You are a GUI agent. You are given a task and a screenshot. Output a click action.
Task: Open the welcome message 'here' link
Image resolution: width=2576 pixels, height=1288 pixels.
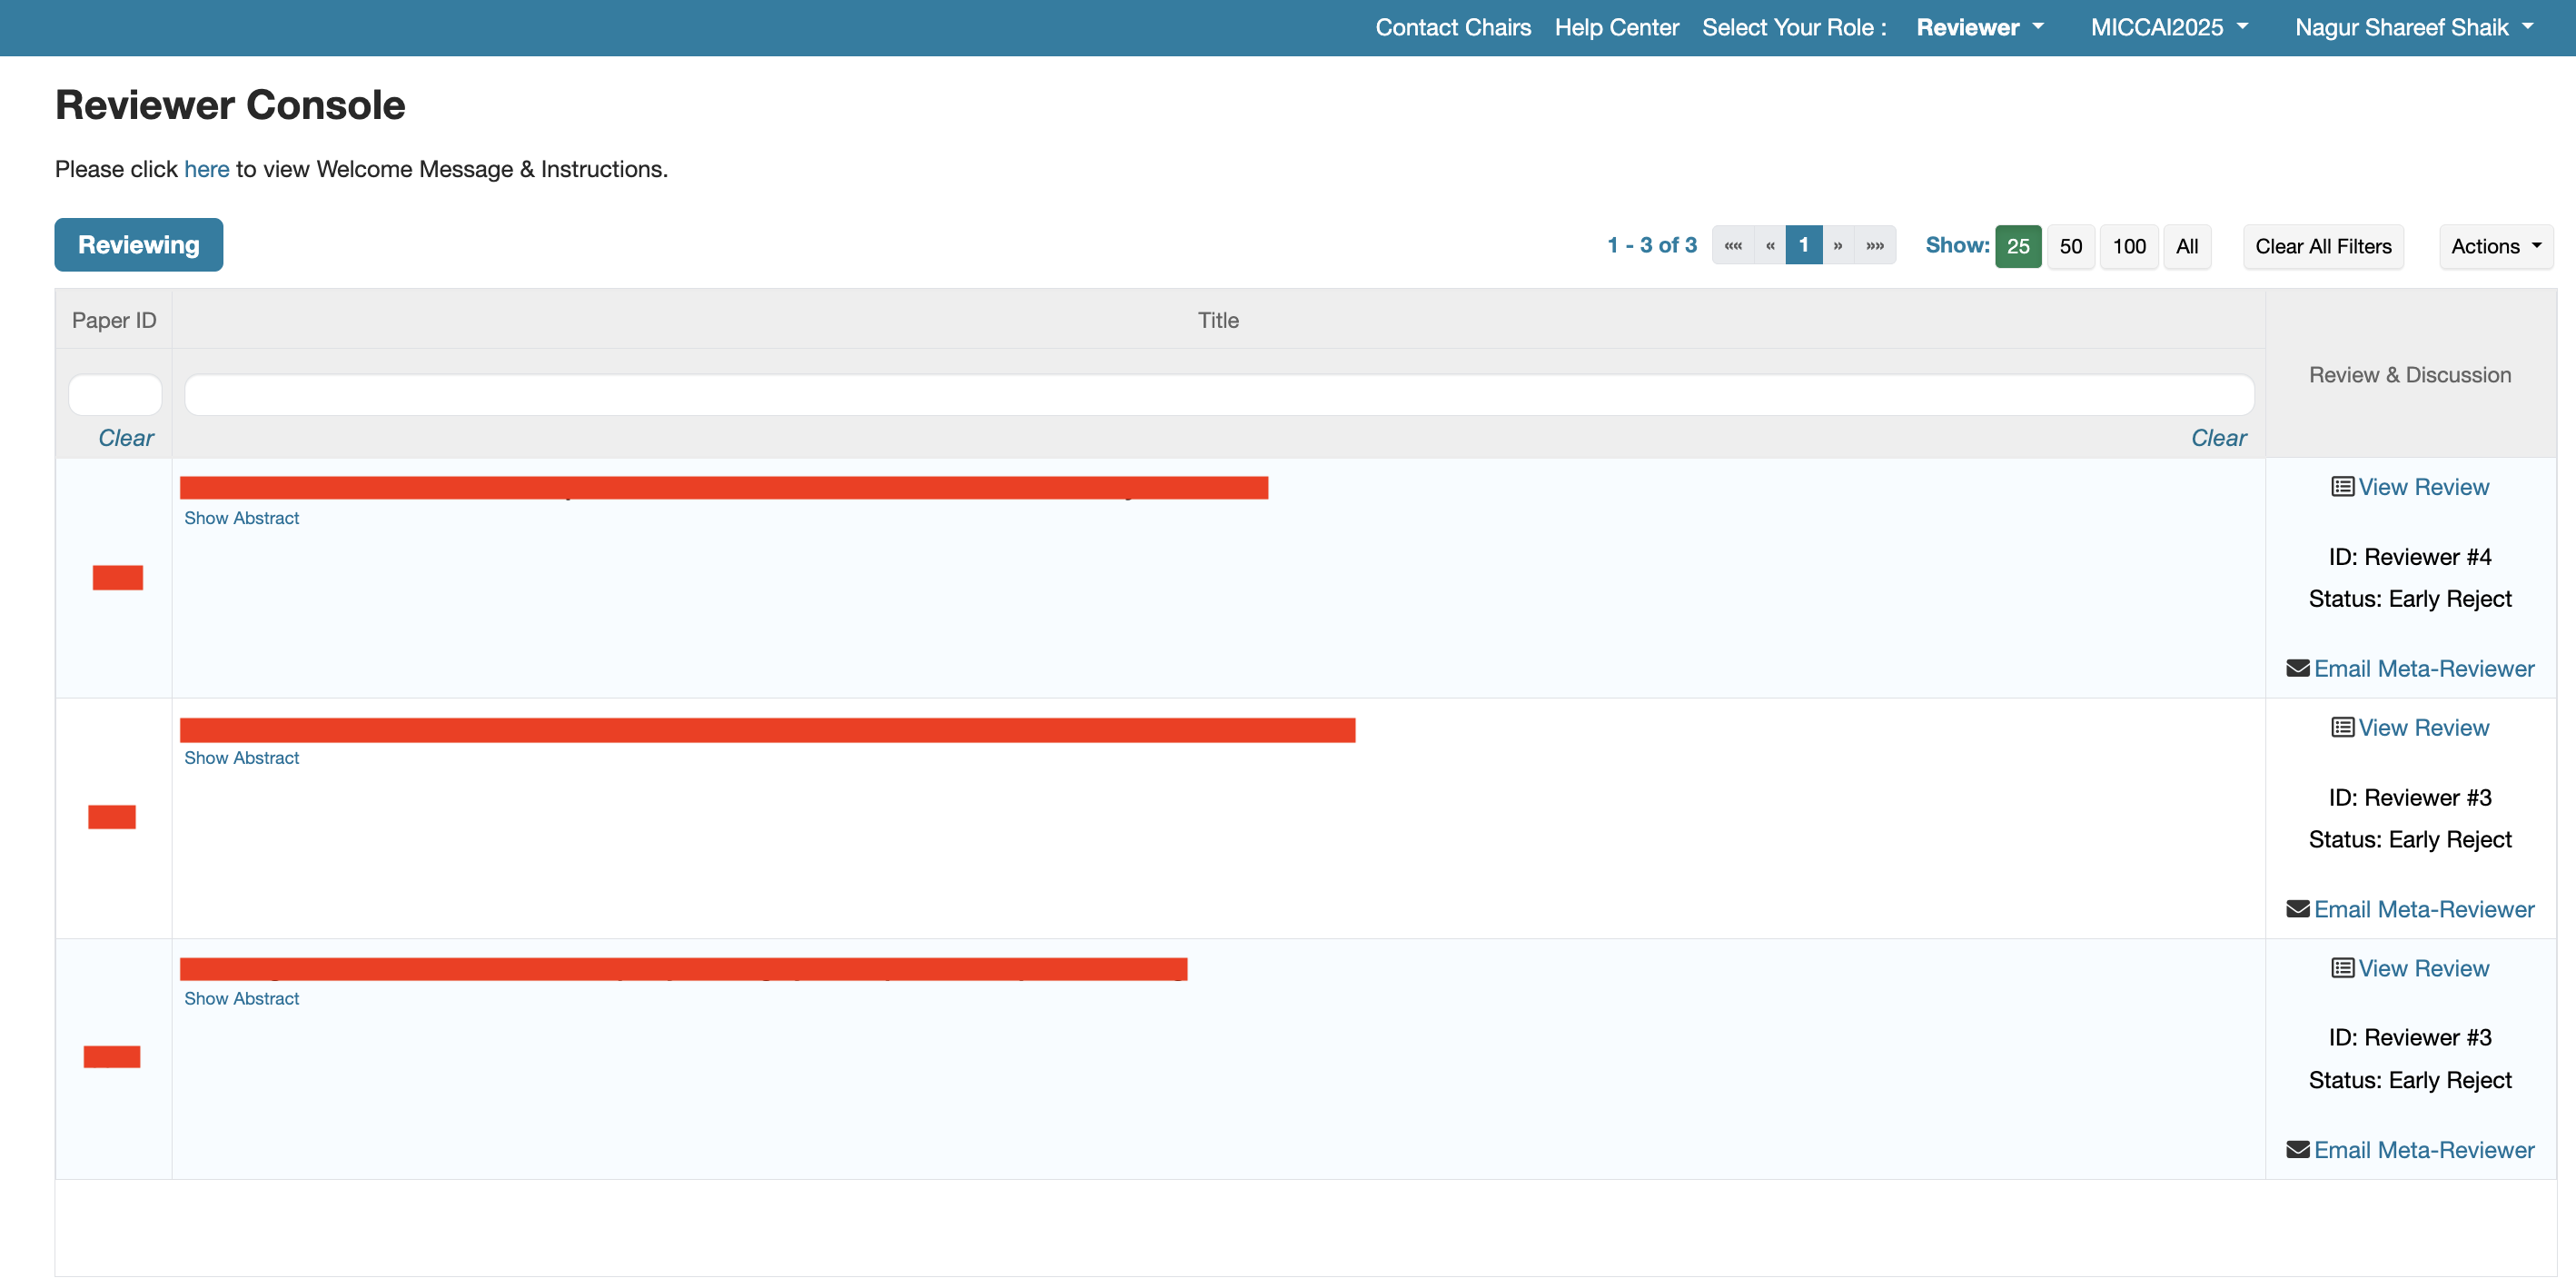point(206,169)
